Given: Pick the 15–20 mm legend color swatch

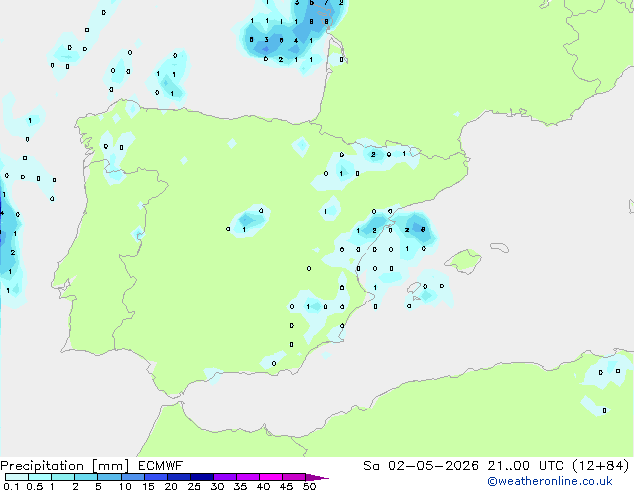Looking at the screenshot, I should (x=156, y=477).
